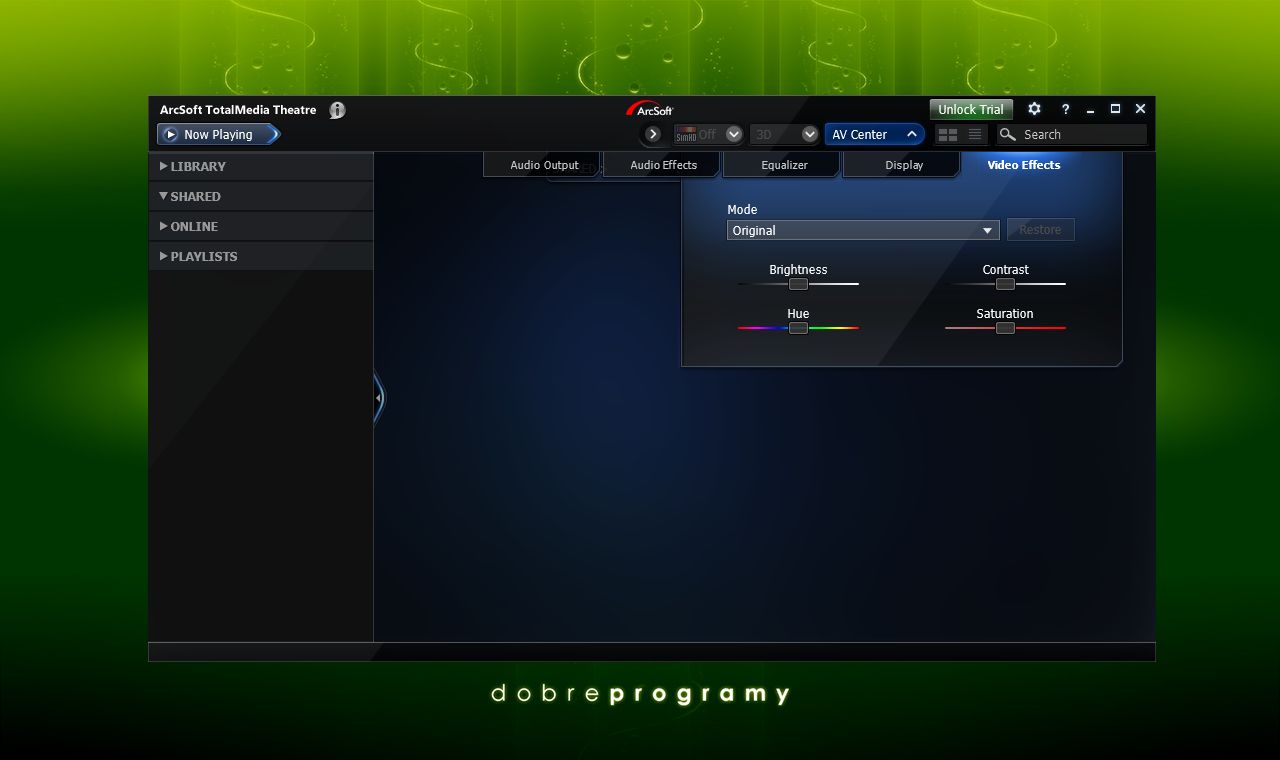The image size is (1280, 760).
Task: Click the Contrast slider handle
Action: coord(1005,284)
